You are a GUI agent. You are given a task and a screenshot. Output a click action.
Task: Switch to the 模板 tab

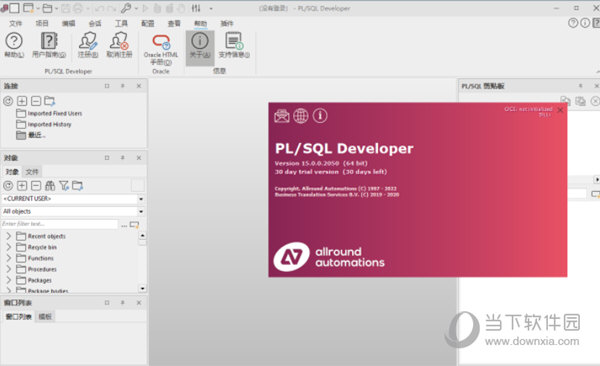point(45,316)
